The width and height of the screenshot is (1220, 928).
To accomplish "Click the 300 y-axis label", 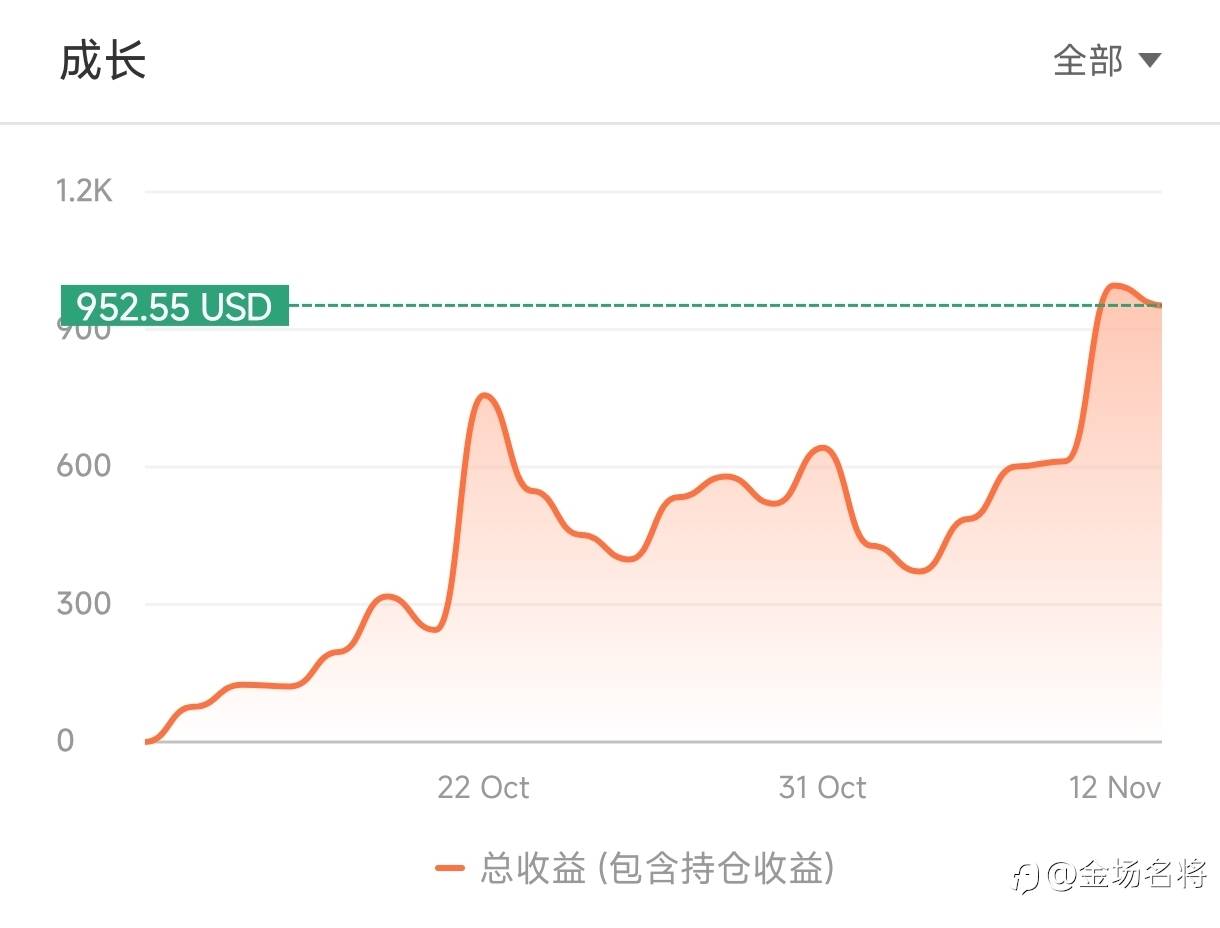I will click(x=81, y=604).
